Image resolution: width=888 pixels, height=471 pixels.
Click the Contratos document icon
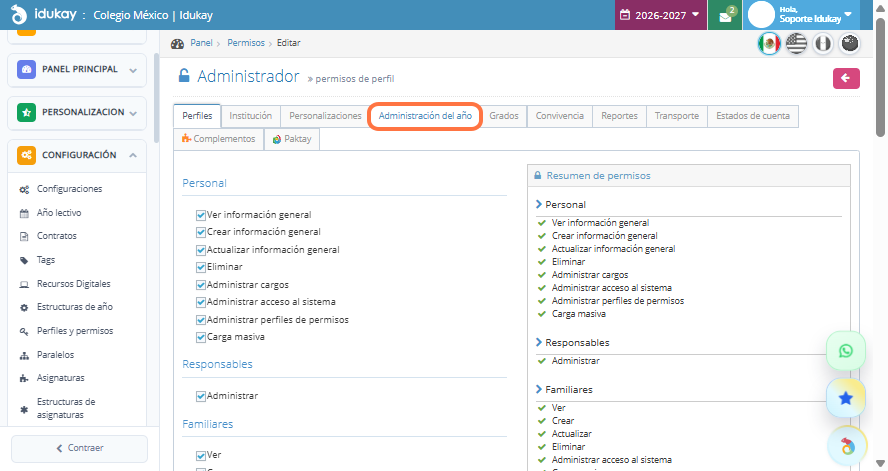[x=24, y=237]
